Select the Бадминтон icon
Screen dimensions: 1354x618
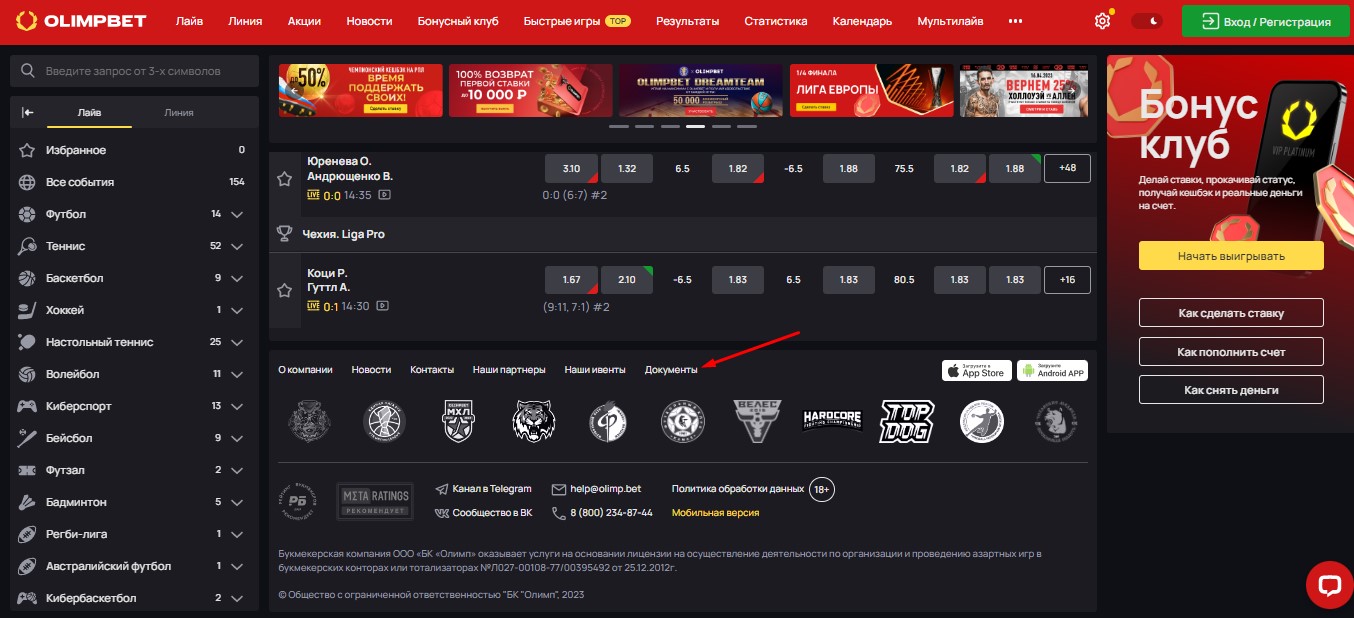tap(28, 502)
